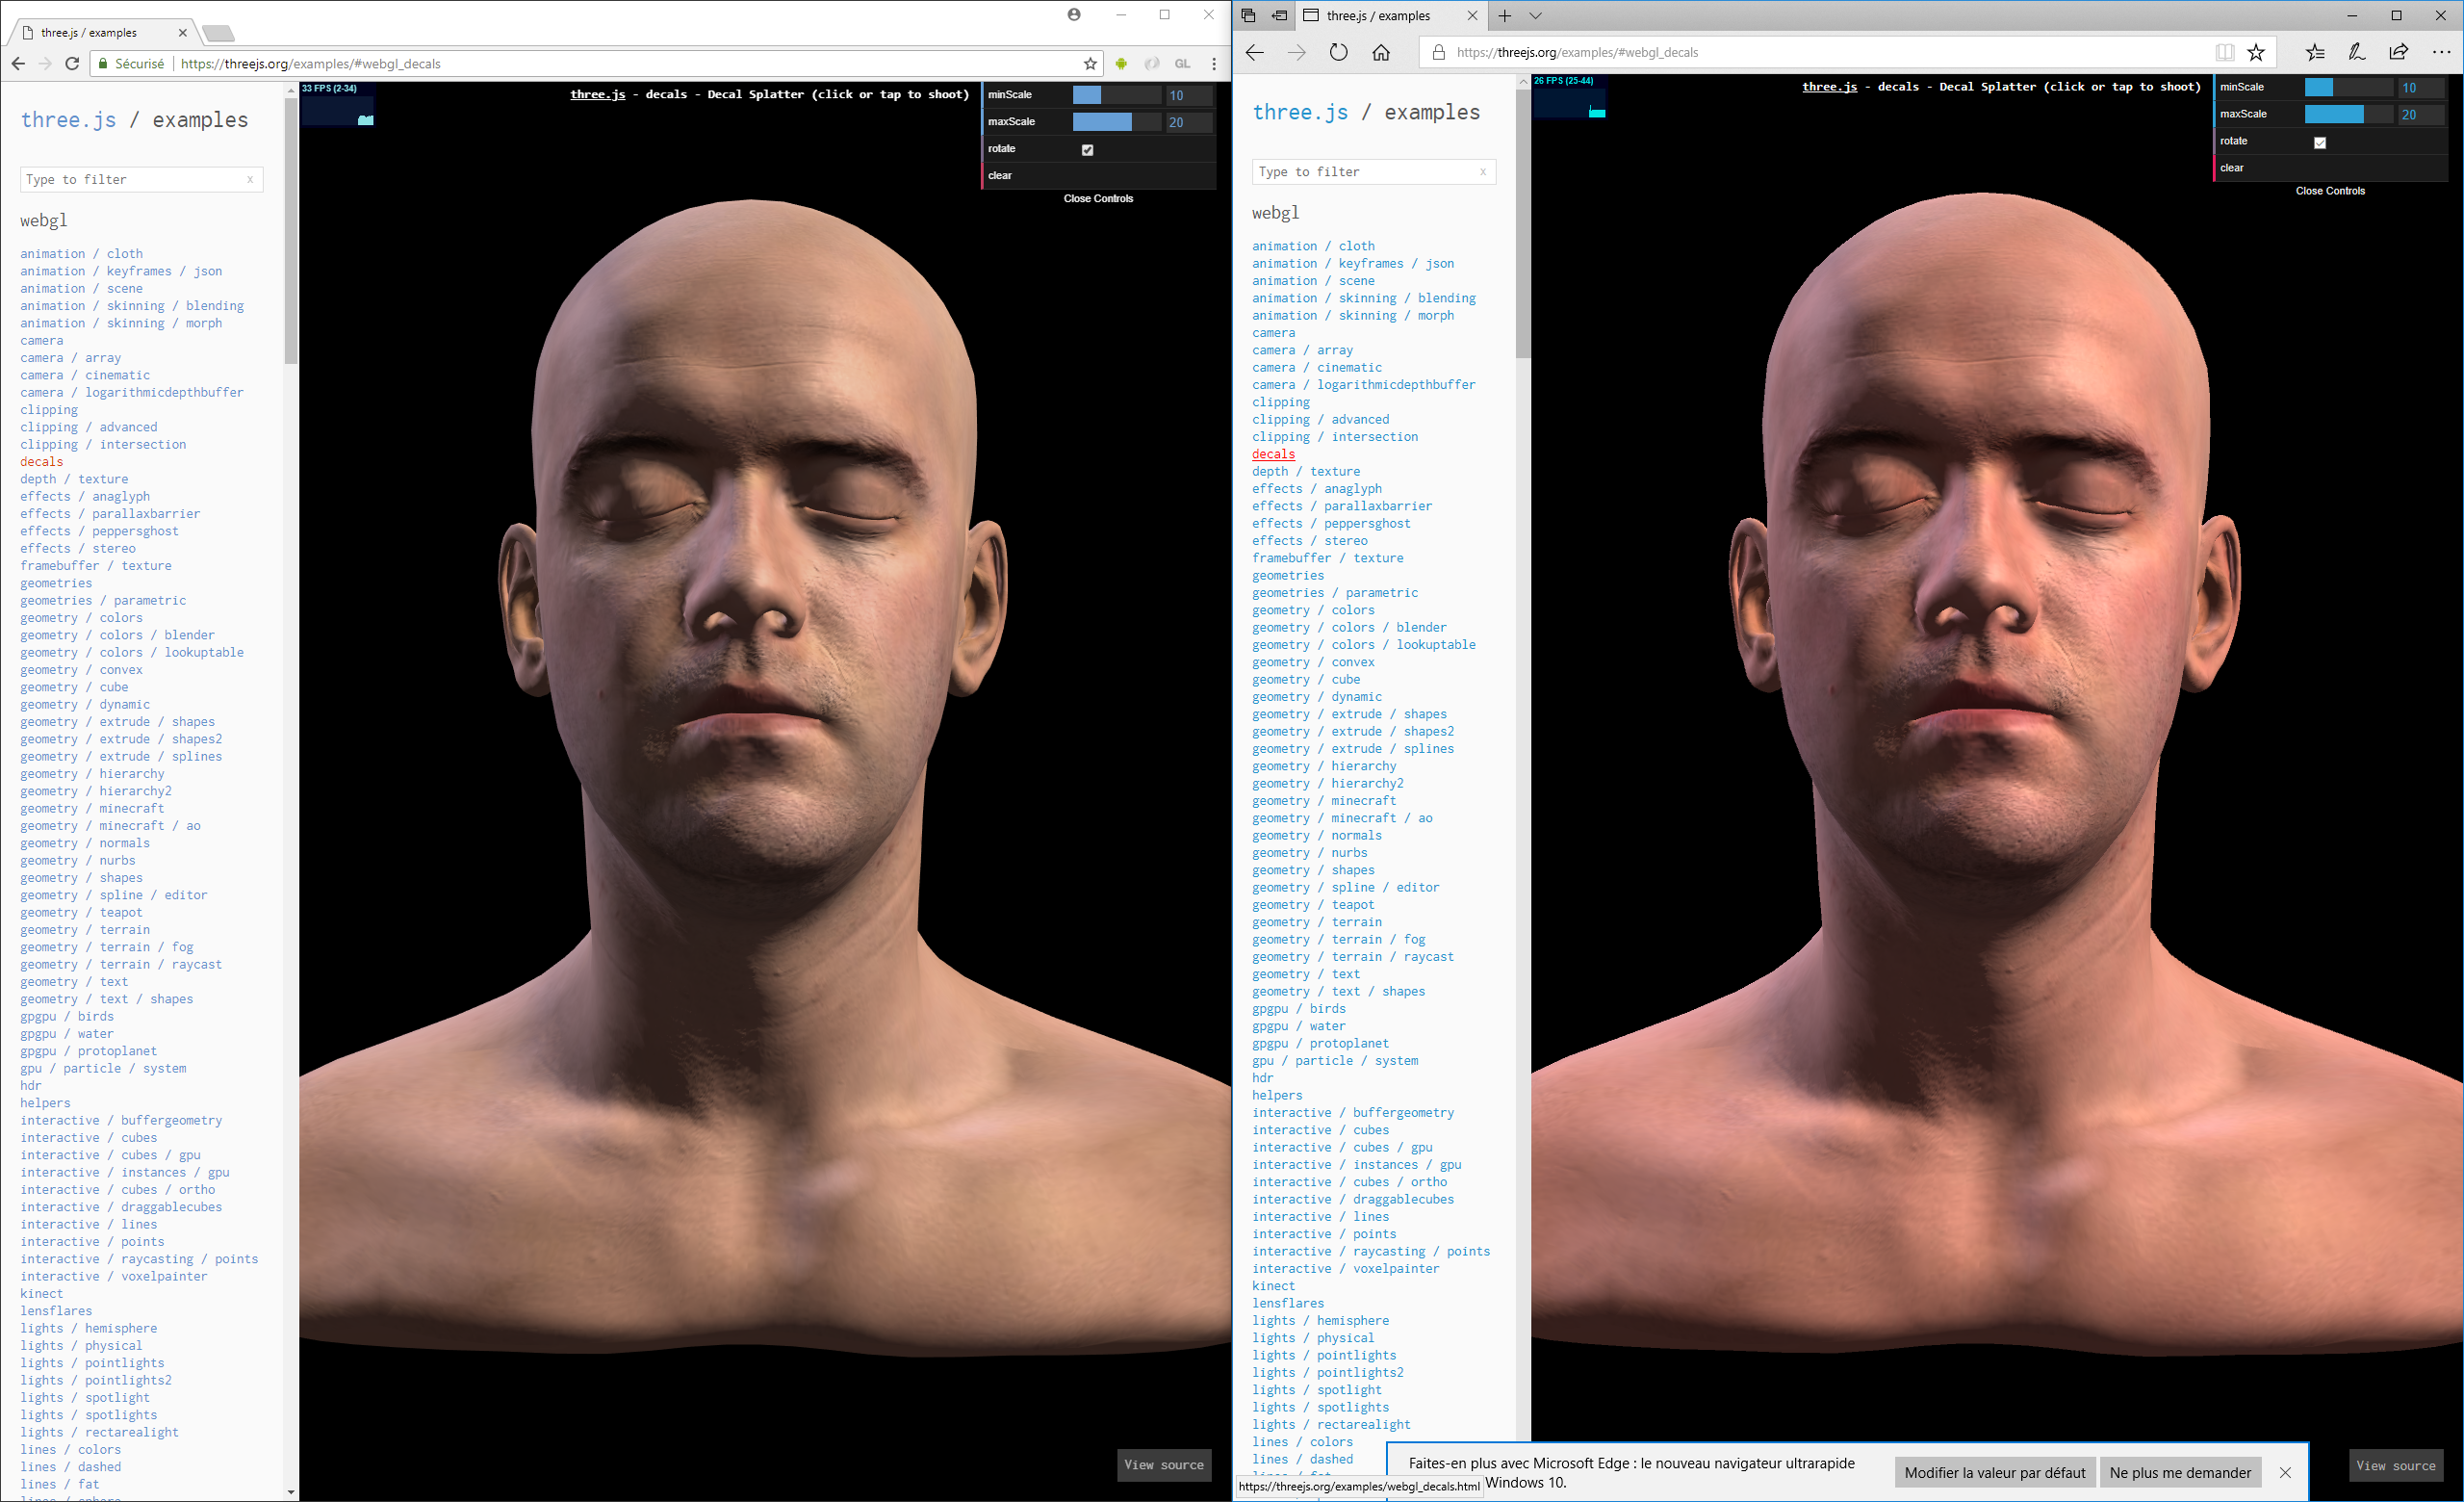Open Chrome's three-dot menu
Viewport: 2464px width, 1502px height.
tap(1214, 63)
